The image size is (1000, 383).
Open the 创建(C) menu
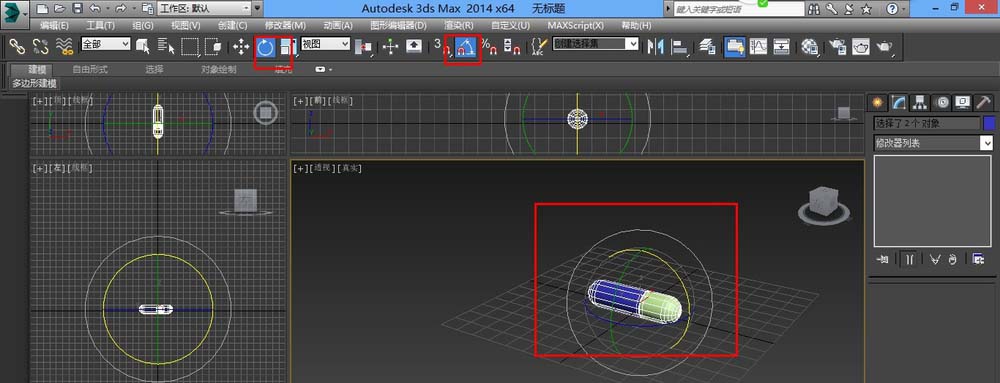[x=232, y=25]
